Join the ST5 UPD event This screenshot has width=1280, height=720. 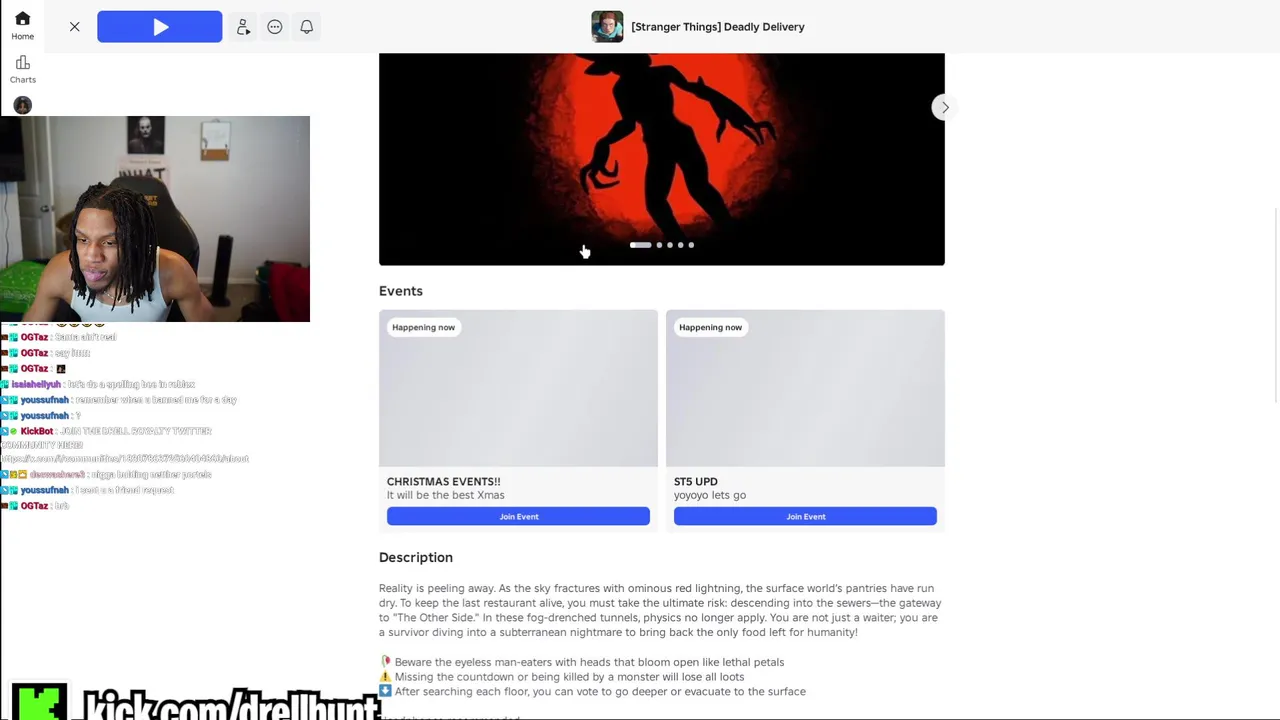click(x=805, y=516)
